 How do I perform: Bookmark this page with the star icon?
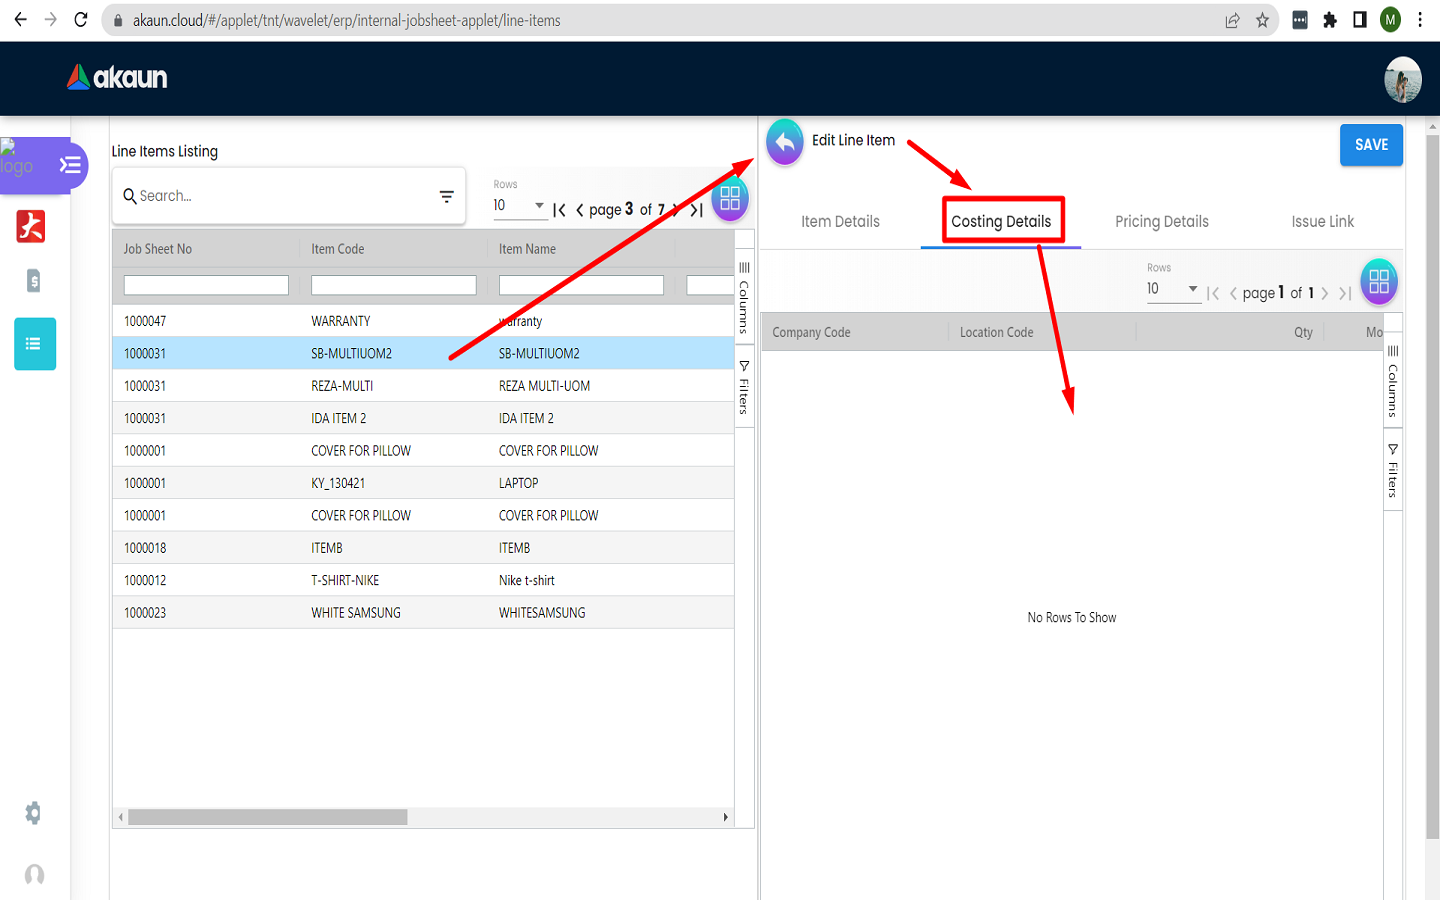[1263, 20]
